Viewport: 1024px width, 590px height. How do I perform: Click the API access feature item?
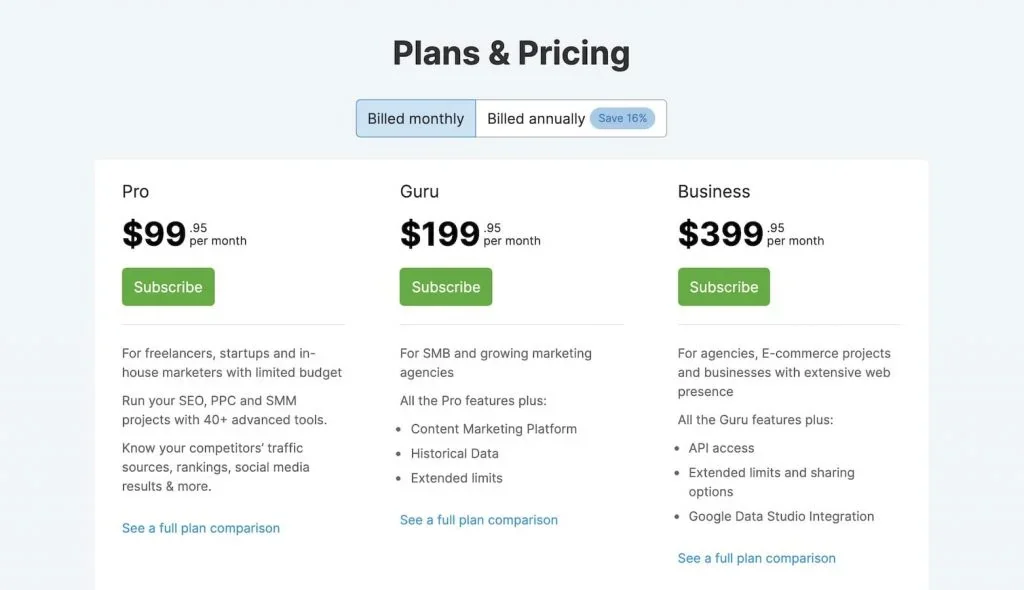tap(721, 448)
